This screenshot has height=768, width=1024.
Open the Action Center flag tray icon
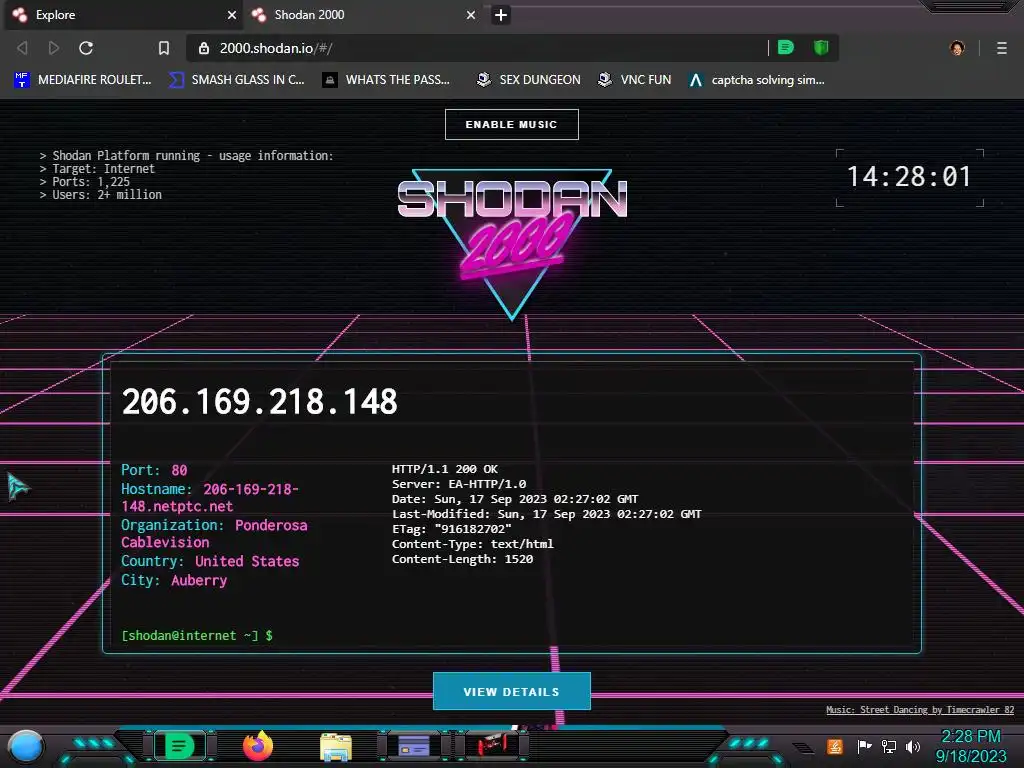coord(864,746)
